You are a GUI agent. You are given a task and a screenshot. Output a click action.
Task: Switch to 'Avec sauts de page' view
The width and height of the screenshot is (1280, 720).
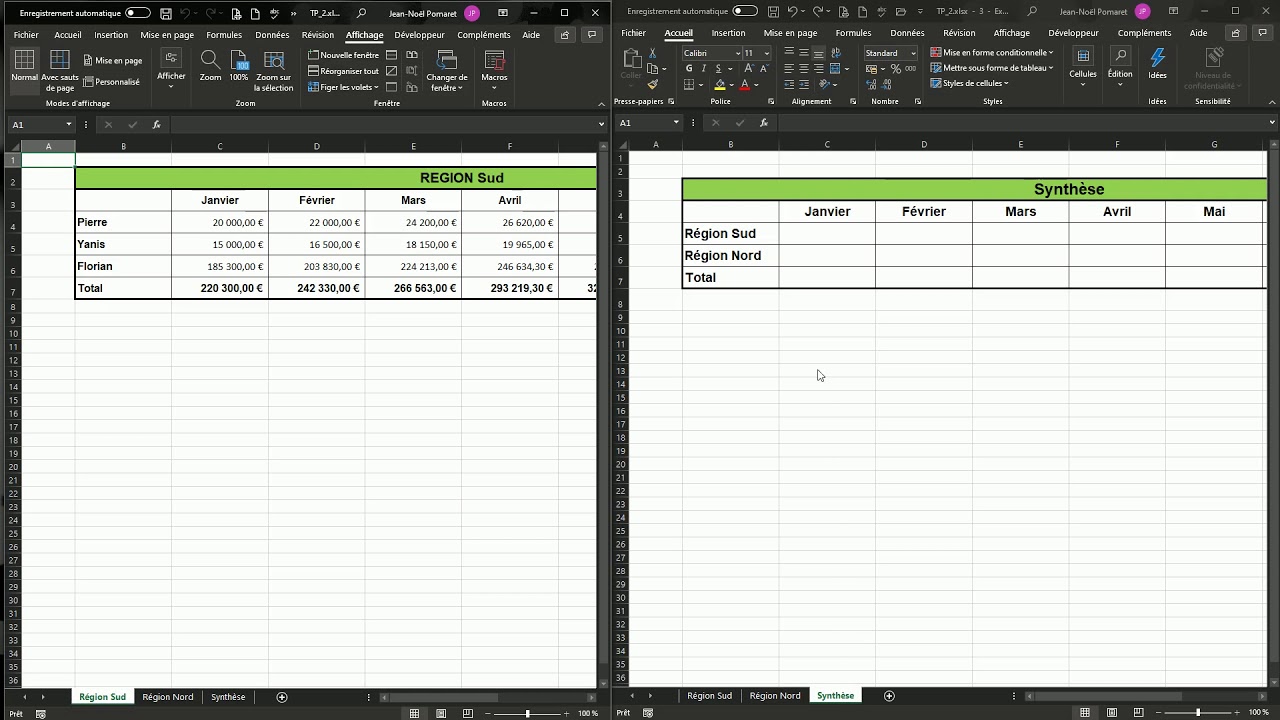(60, 70)
